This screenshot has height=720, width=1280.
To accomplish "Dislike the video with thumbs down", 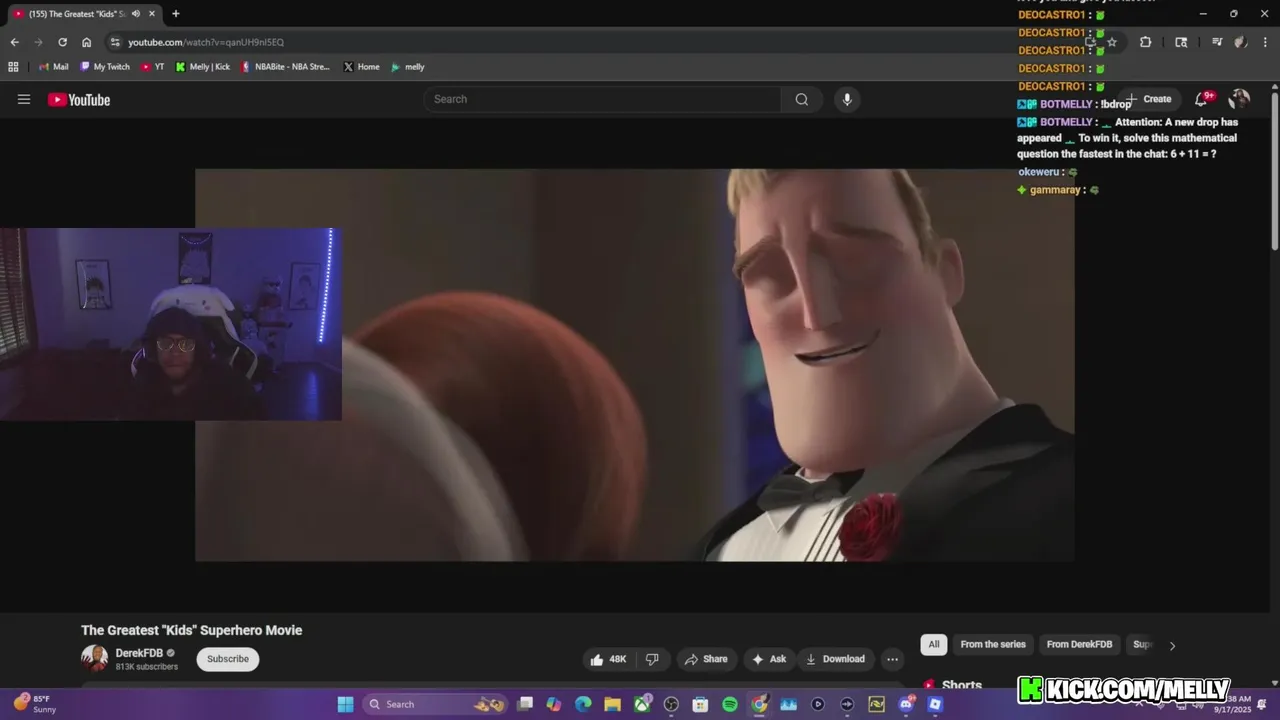I will (x=652, y=659).
